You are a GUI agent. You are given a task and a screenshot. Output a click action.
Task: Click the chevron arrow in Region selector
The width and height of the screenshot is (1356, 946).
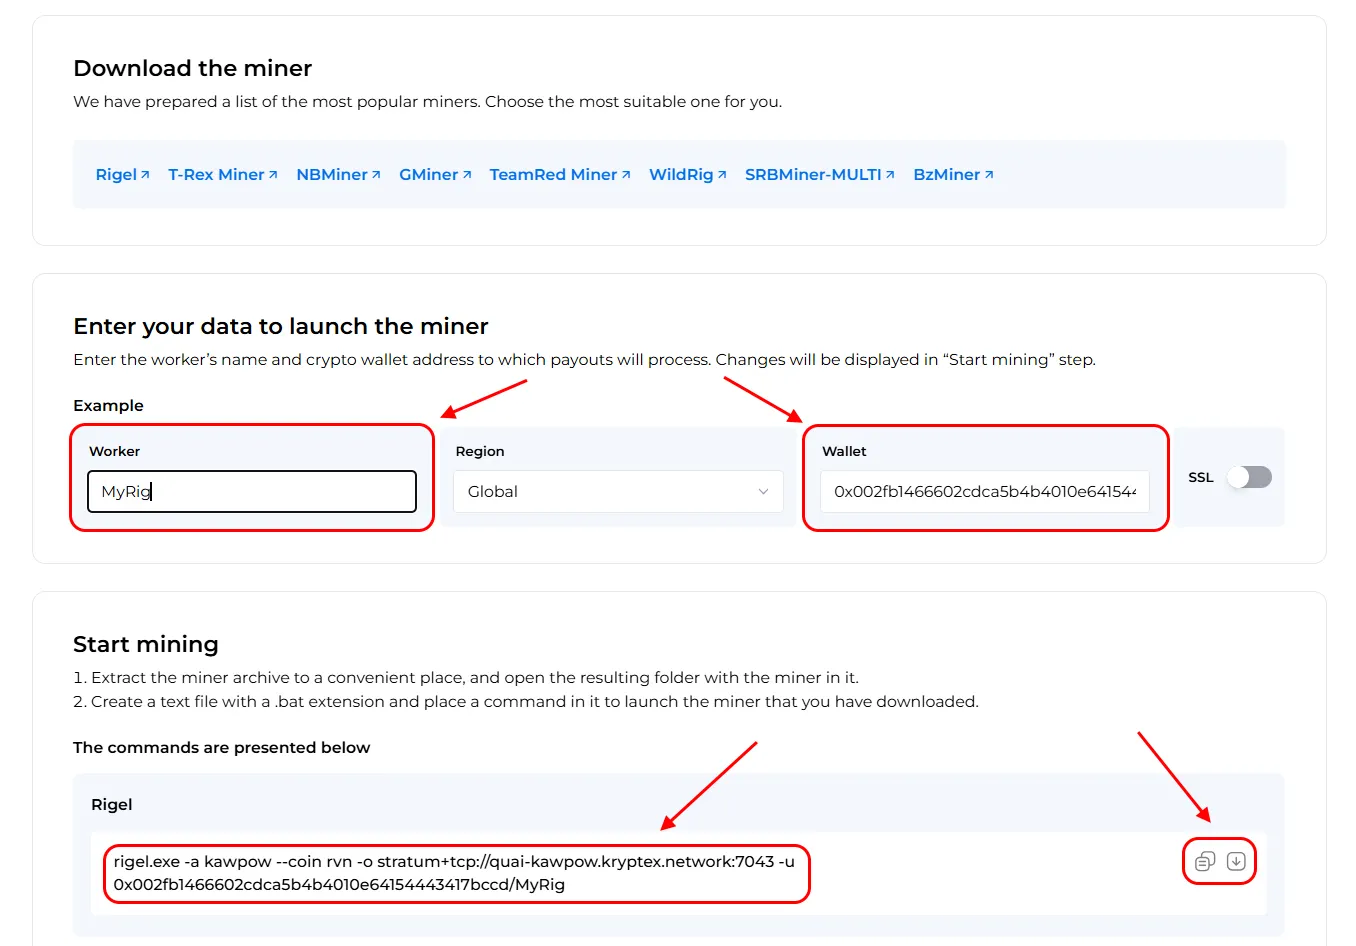[763, 492]
